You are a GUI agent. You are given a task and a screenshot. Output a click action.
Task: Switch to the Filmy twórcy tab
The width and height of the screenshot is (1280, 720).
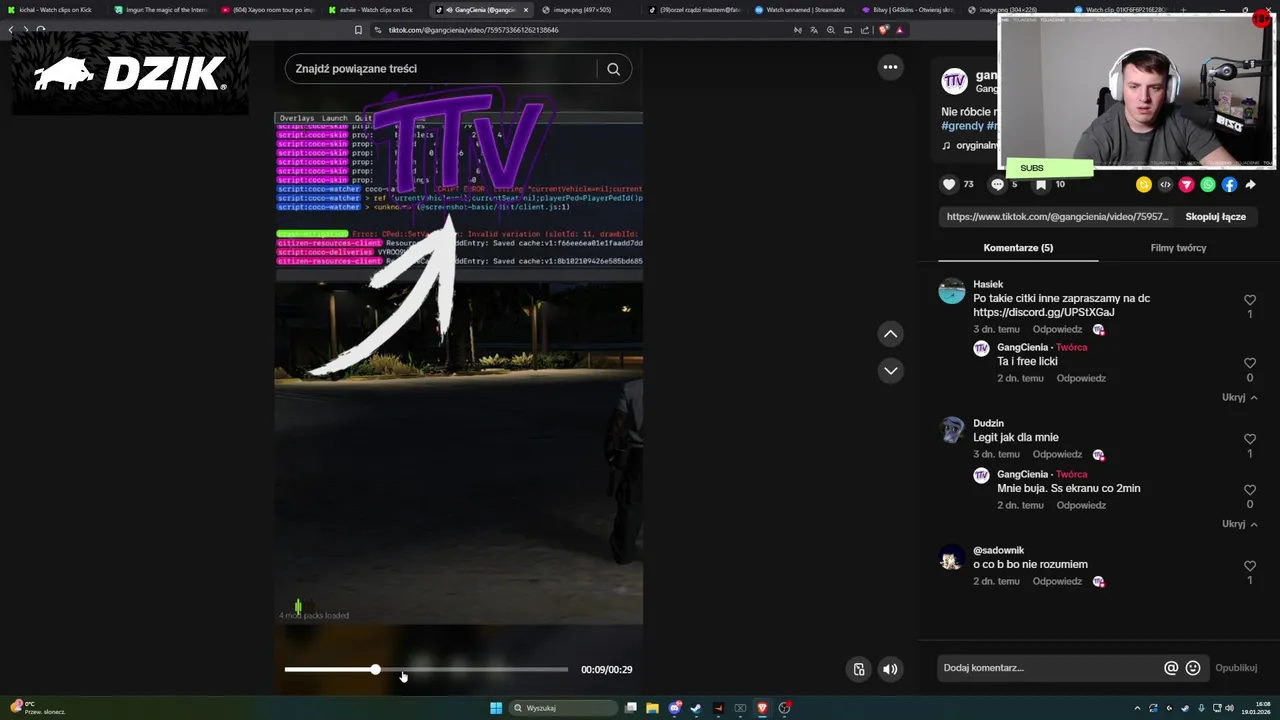[x=1178, y=248]
